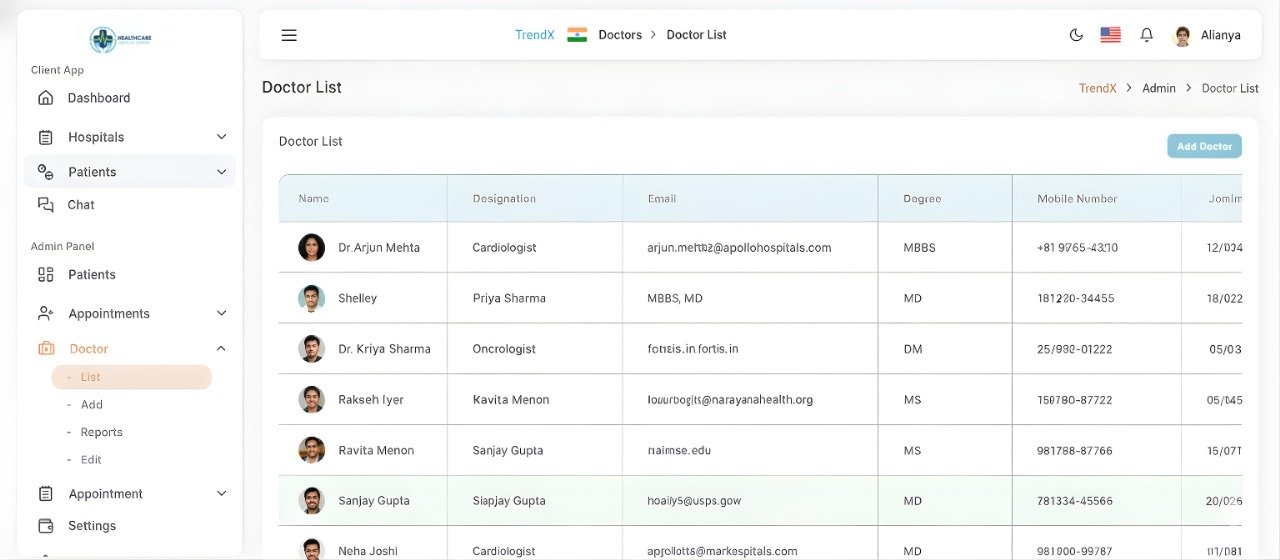Expand the Appointments dropdown chevron
The height and width of the screenshot is (560, 1280).
point(221,314)
